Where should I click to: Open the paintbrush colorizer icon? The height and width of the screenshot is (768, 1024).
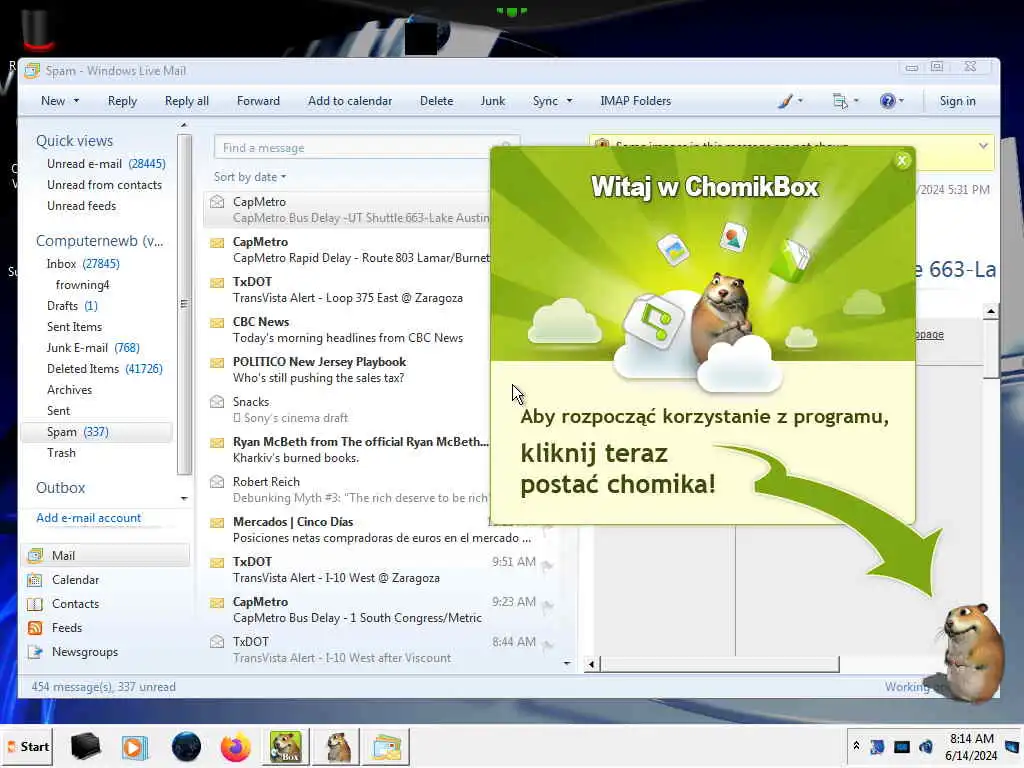[x=785, y=101]
